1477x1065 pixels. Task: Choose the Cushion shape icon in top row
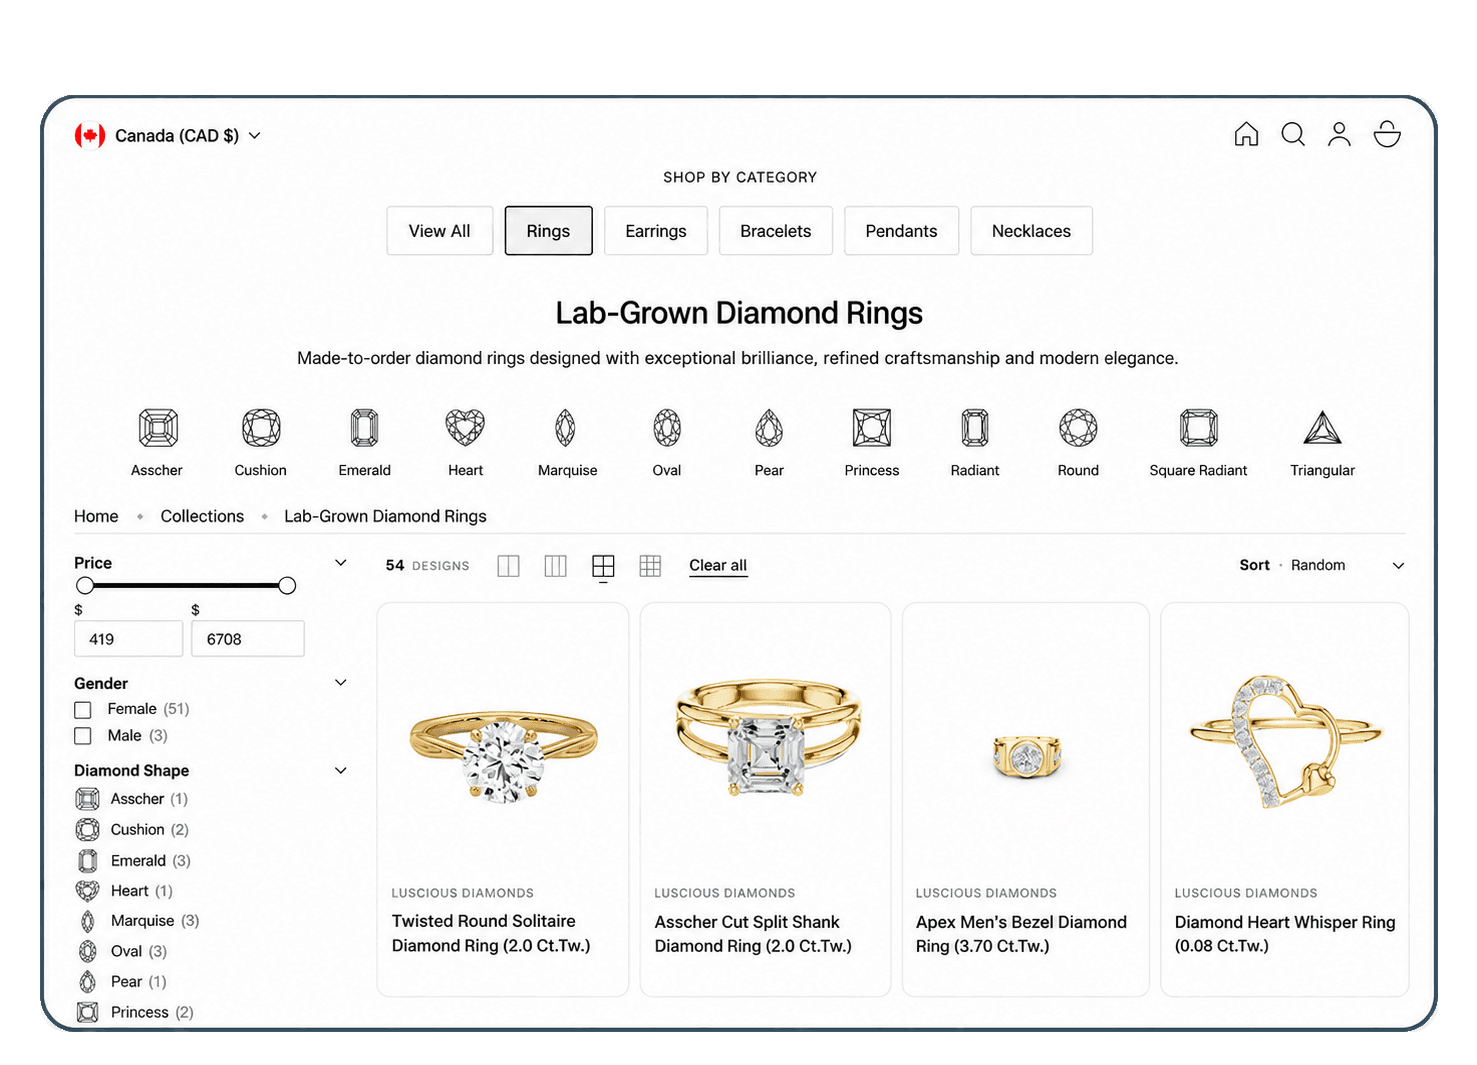coord(261,428)
